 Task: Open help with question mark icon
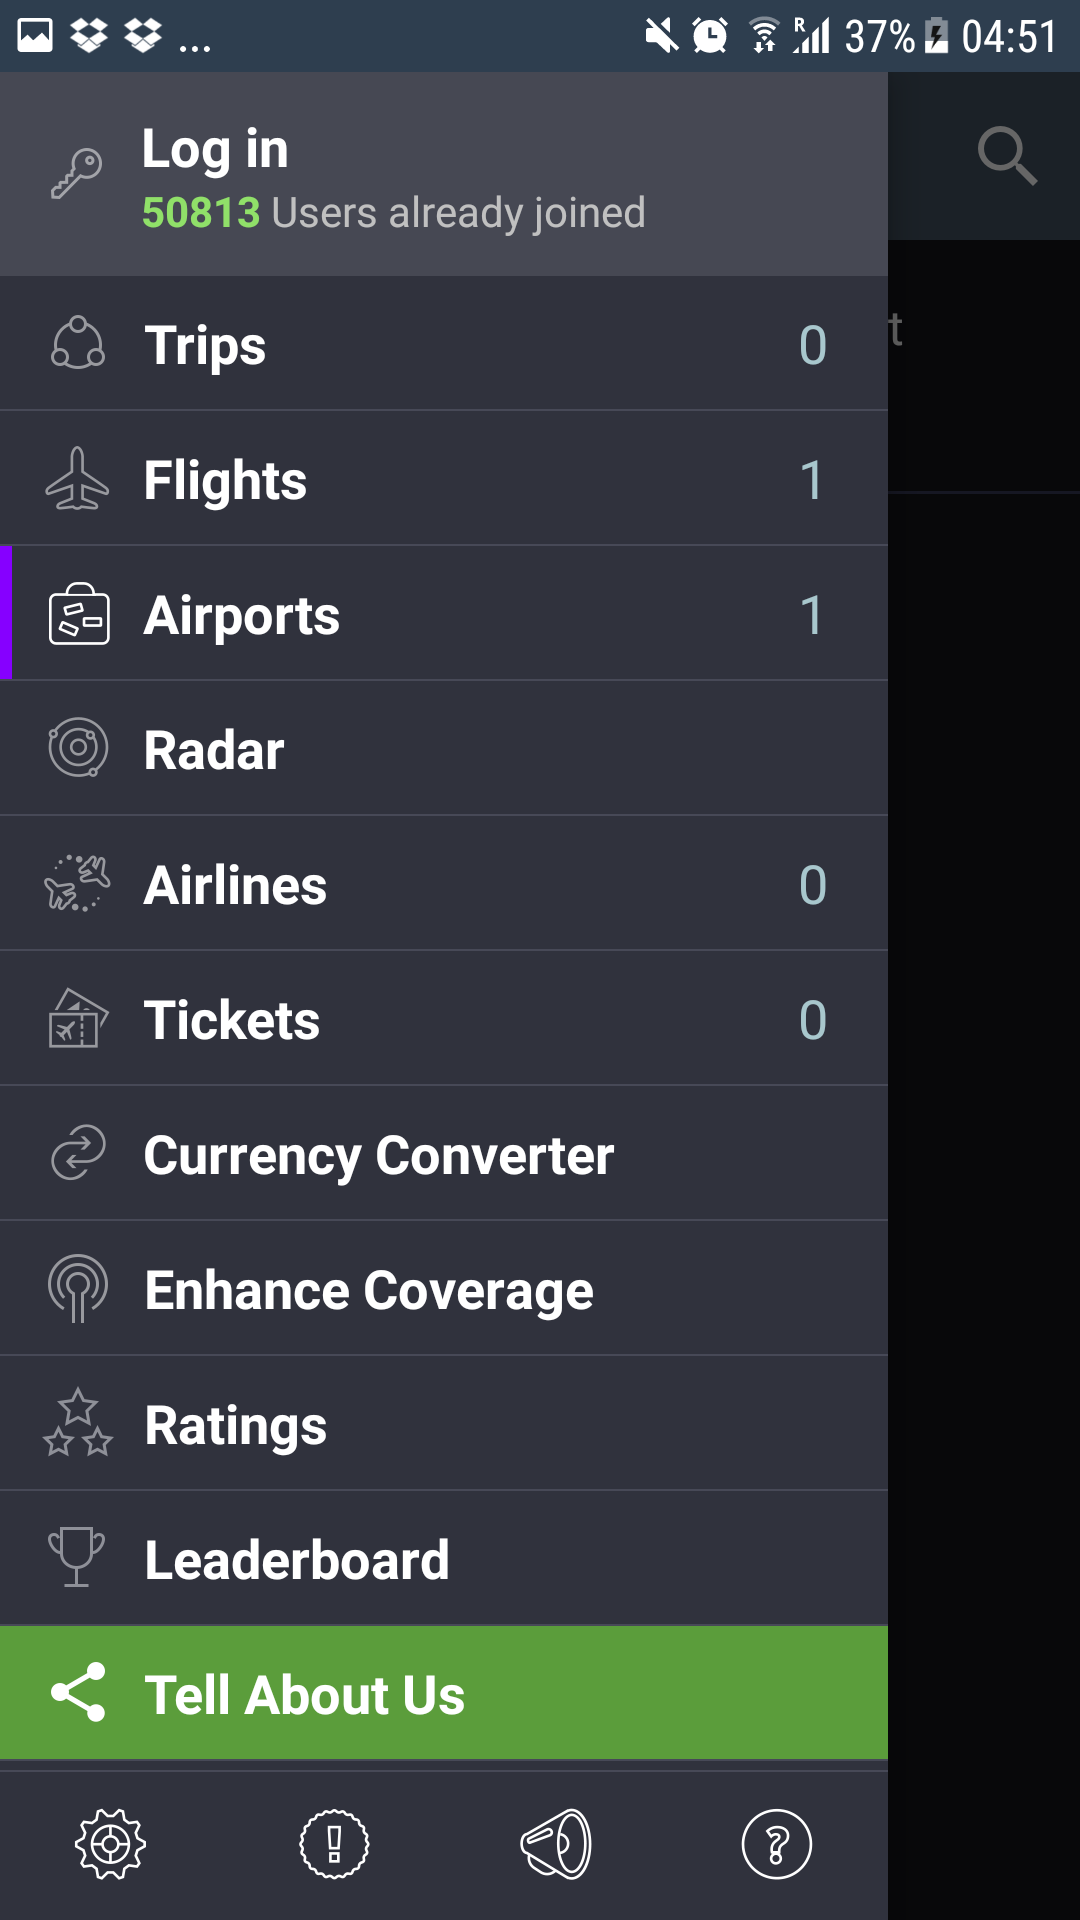pyautogui.click(x=776, y=1843)
